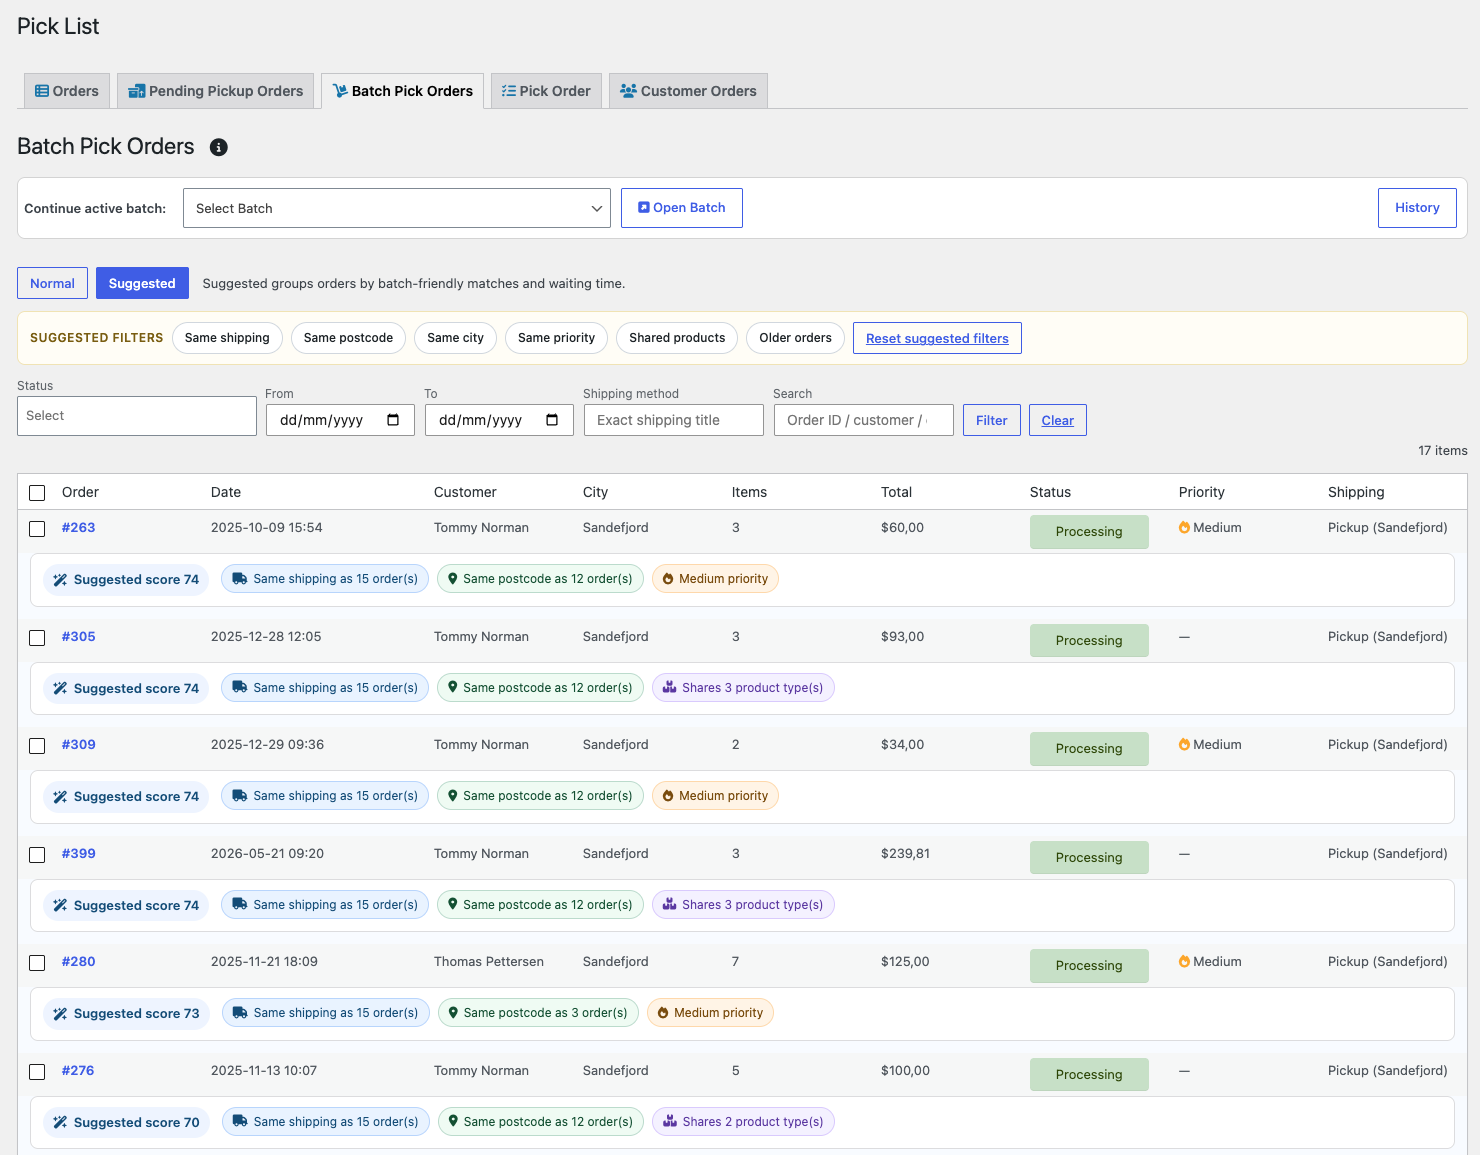Click the Open Batch button

coord(682,208)
